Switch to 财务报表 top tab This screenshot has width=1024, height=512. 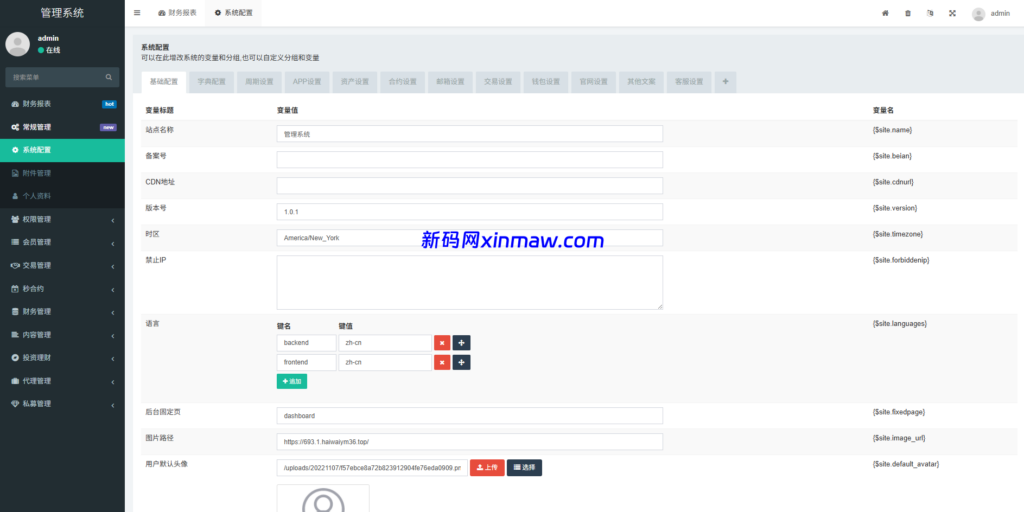[x=177, y=13]
